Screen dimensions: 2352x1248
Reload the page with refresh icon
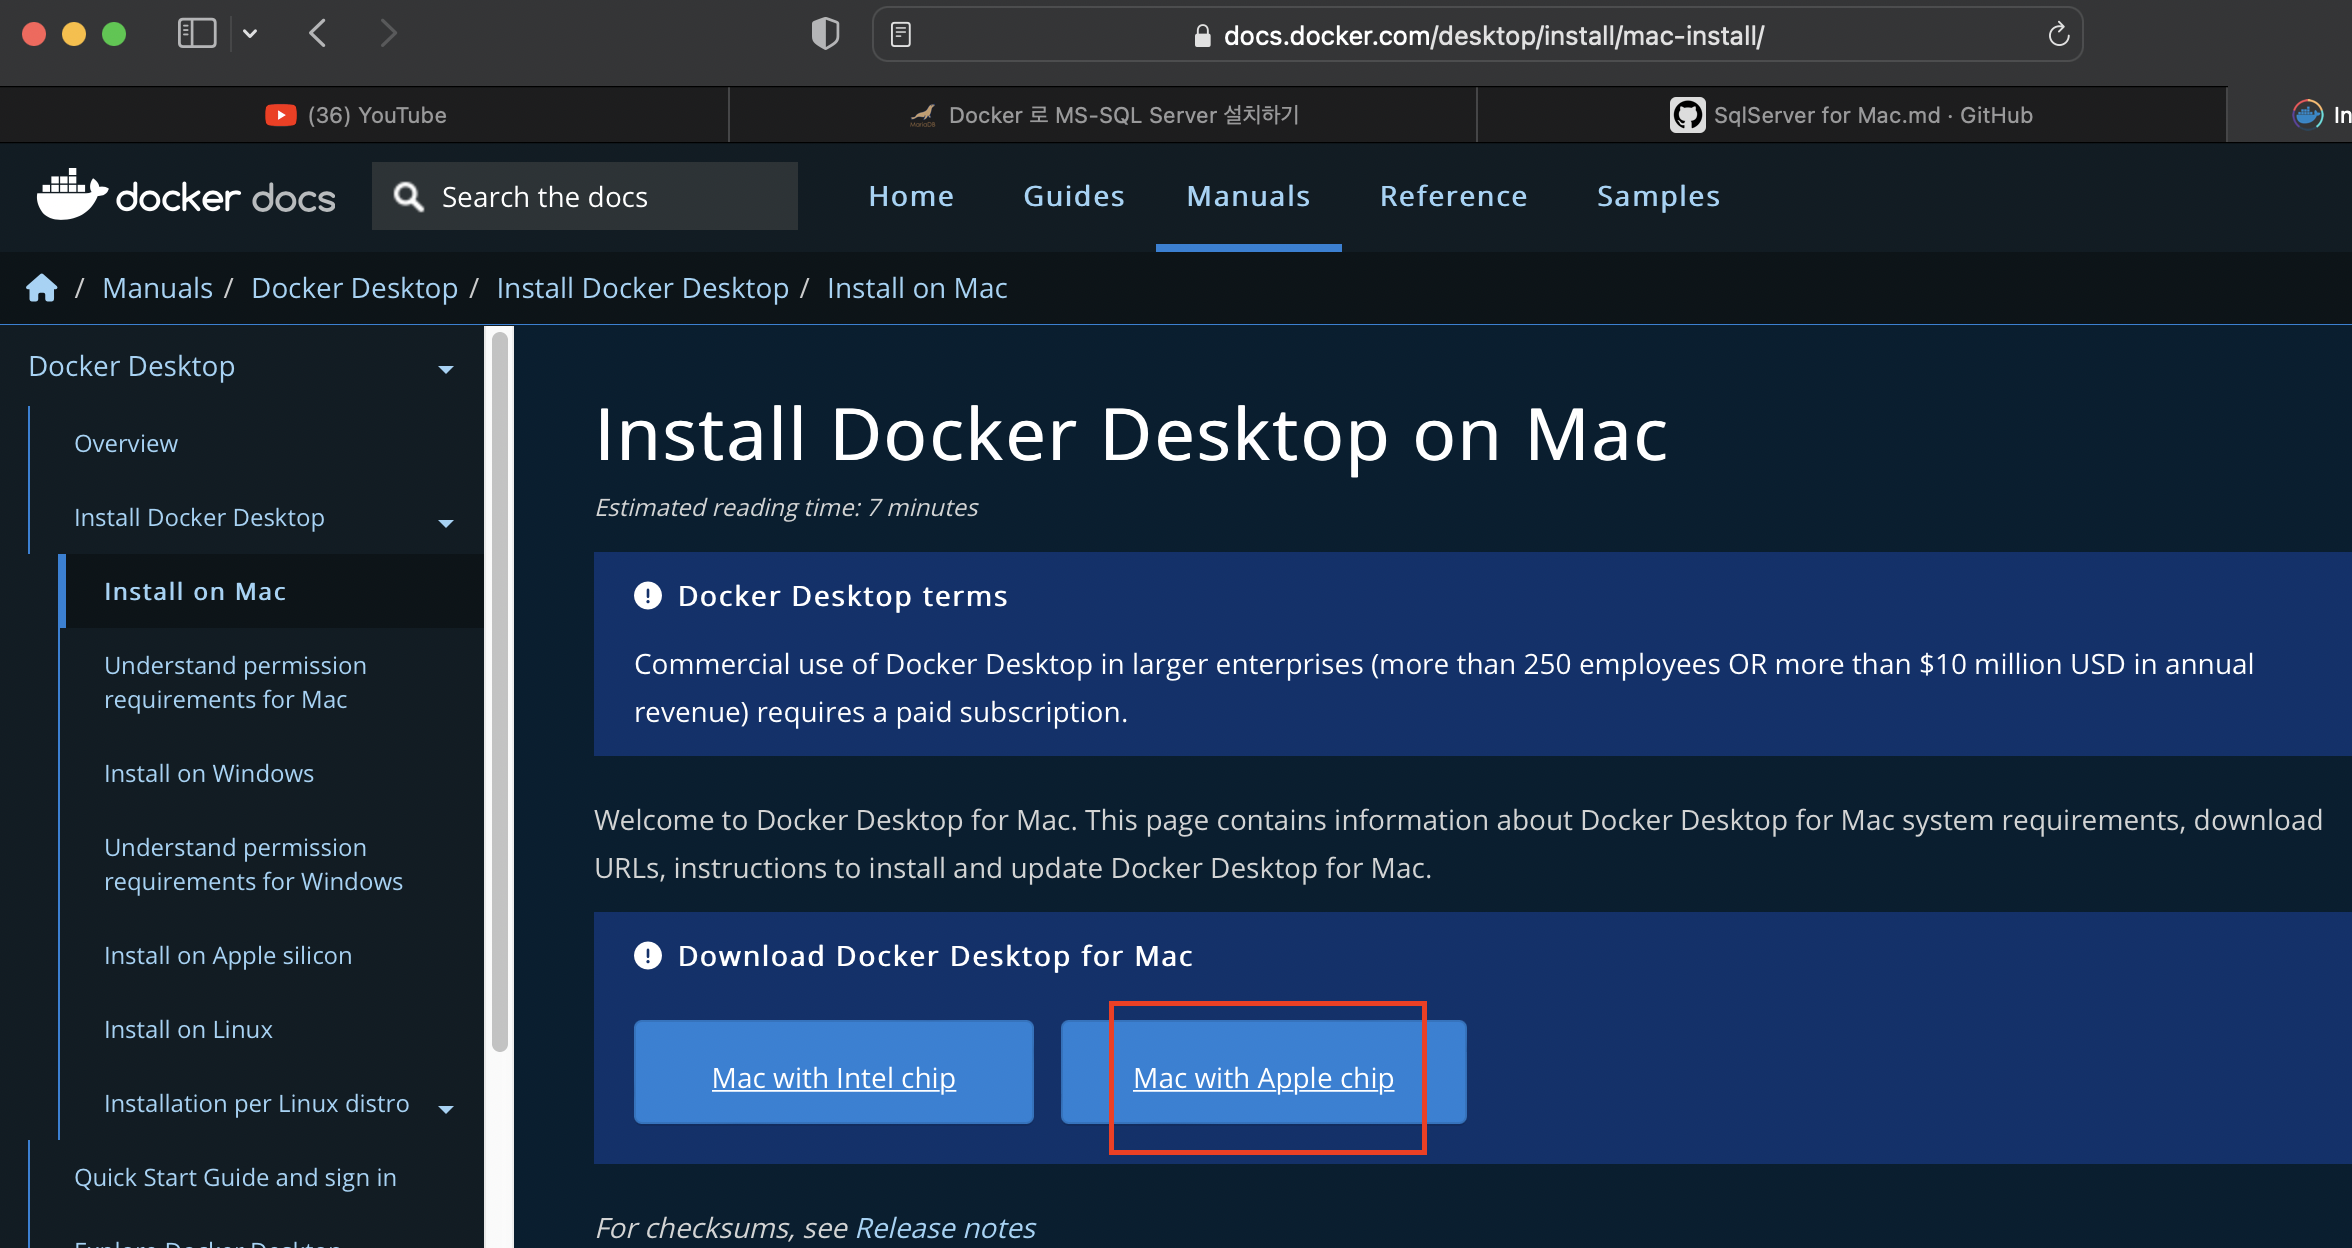[2058, 35]
